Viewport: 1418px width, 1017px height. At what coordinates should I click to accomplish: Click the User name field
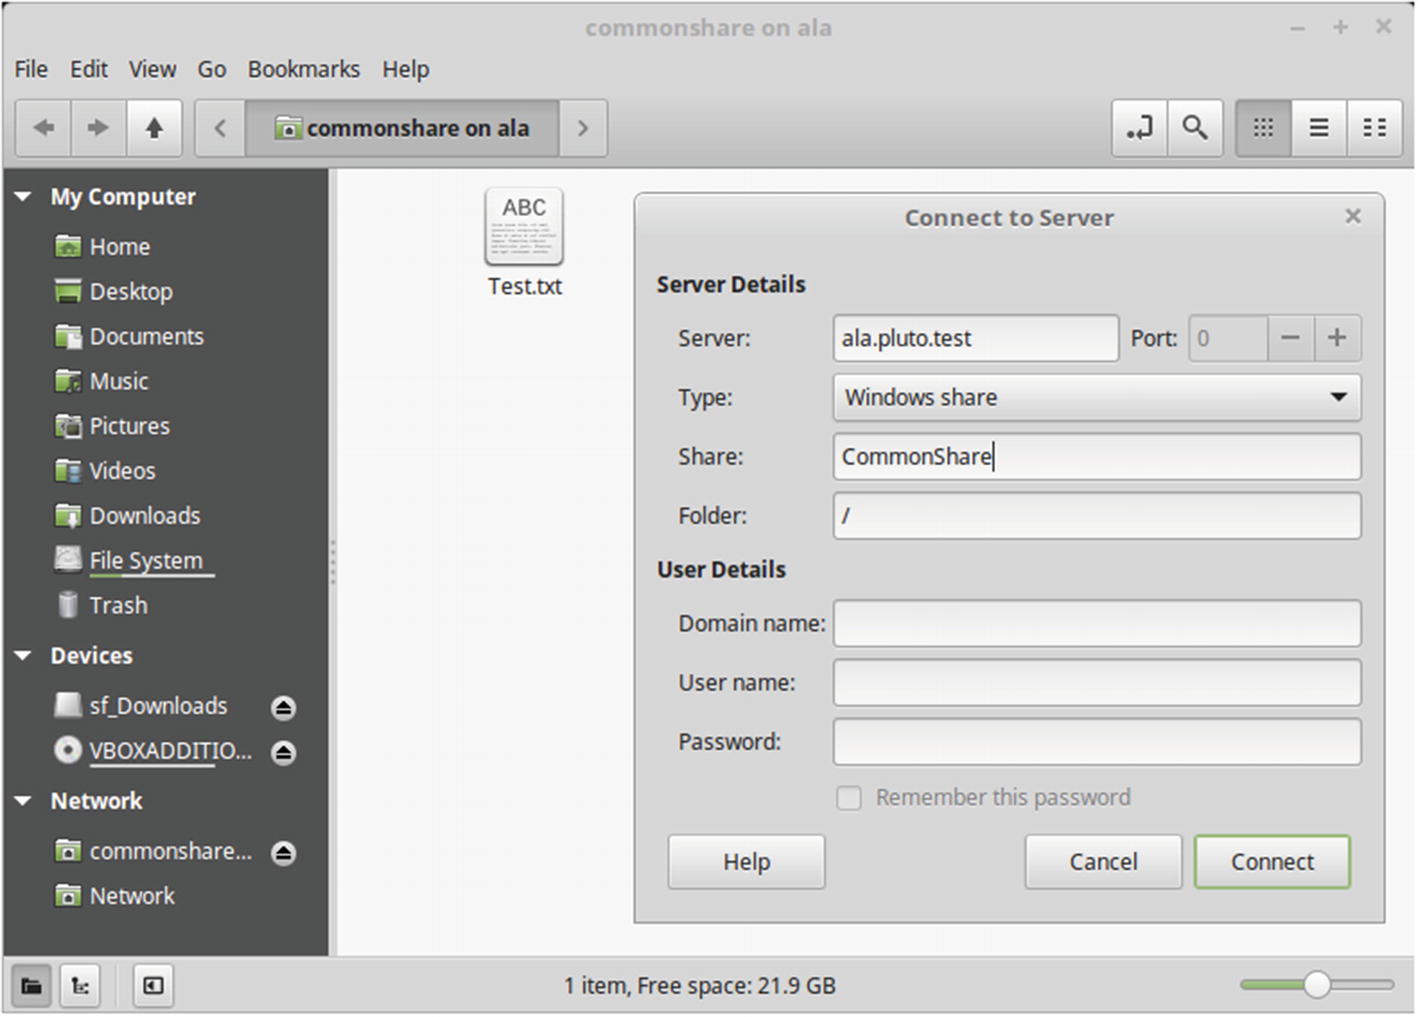click(x=1097, y=683)
